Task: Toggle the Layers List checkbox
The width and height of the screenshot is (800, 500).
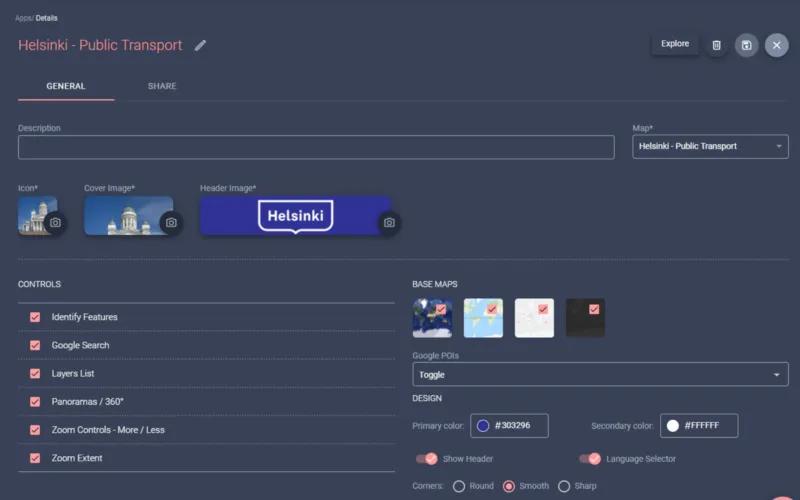Action: coord(35,373)
